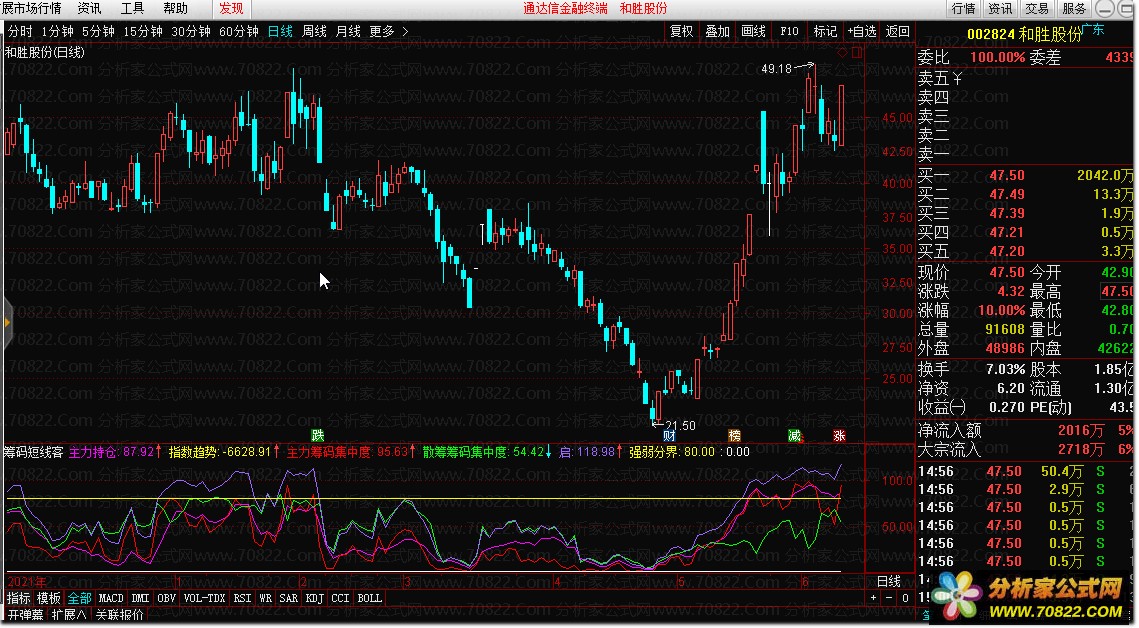
Task: Click the 买一 price 47.50 row
Action: 1025,175
